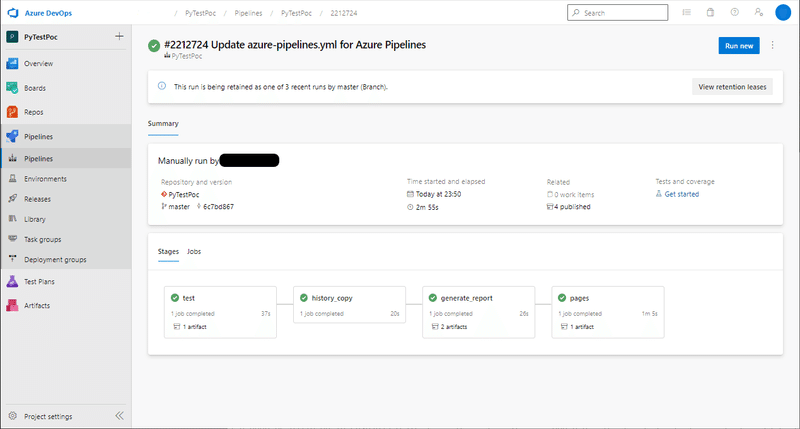The height and width of the screenshot is (429, 800).
Task: Click the info icon in retention banner
Action: point(162,86)
